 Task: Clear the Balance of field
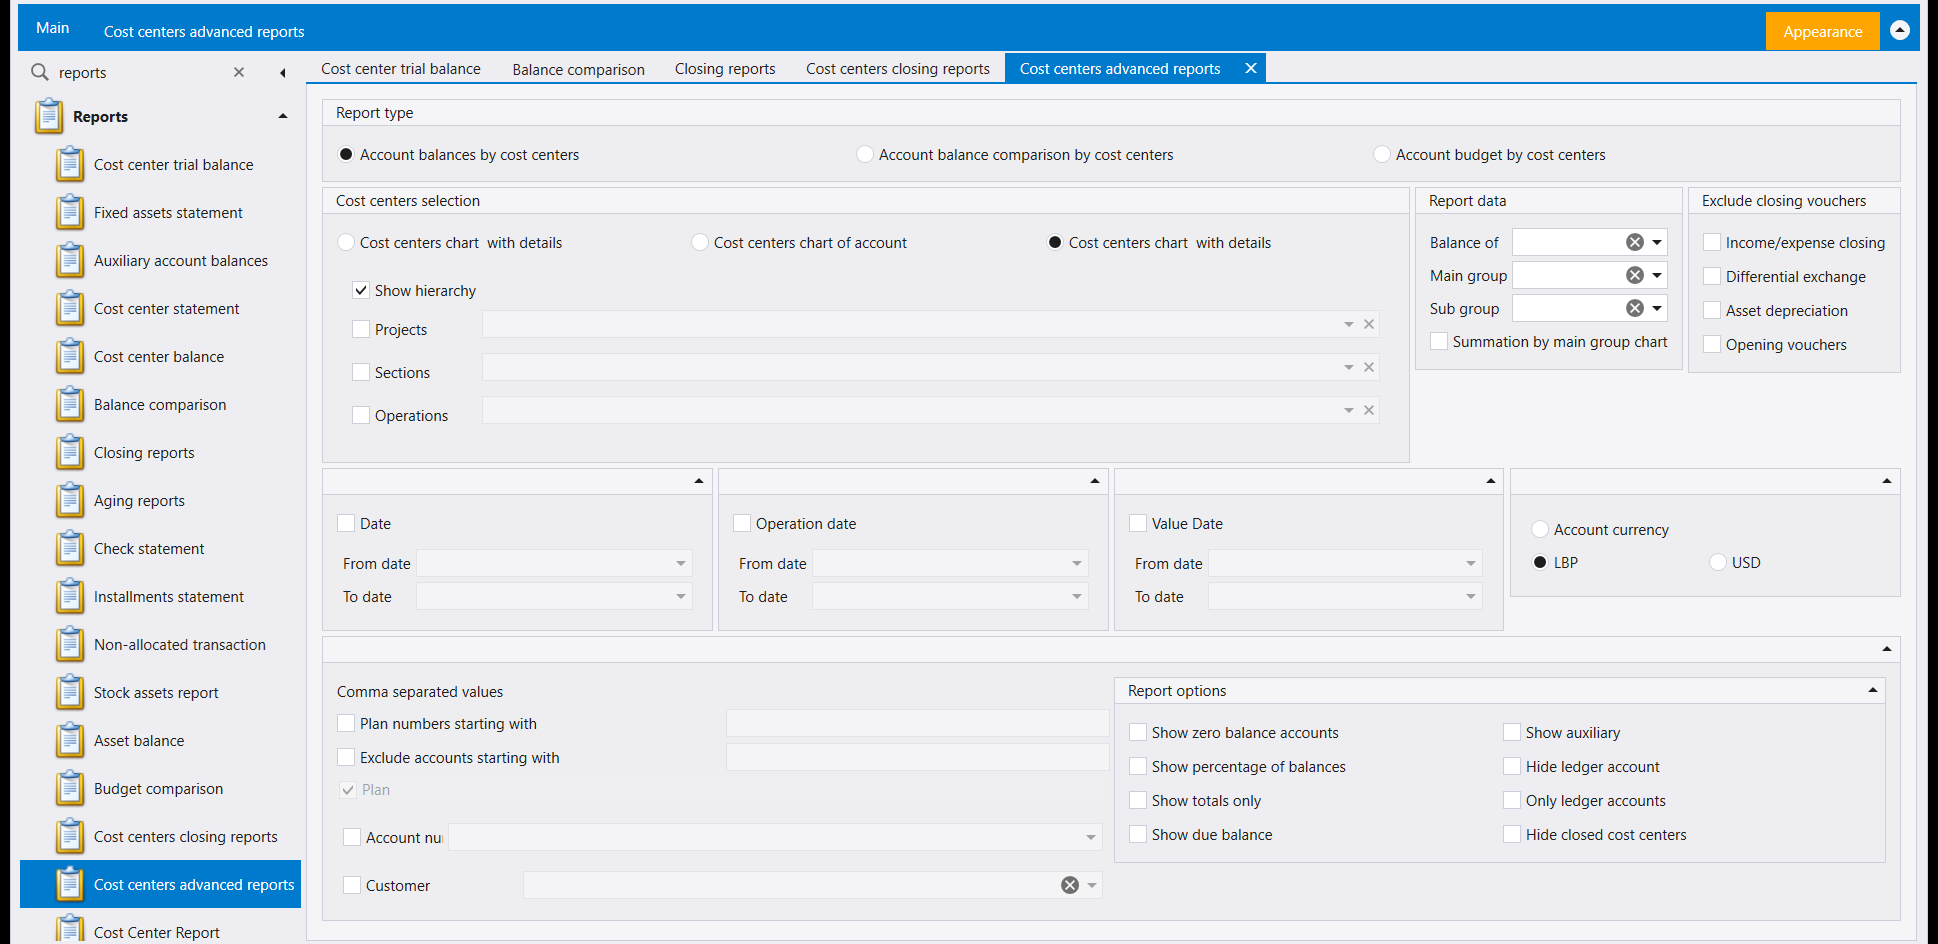(x=1635, y=242)
